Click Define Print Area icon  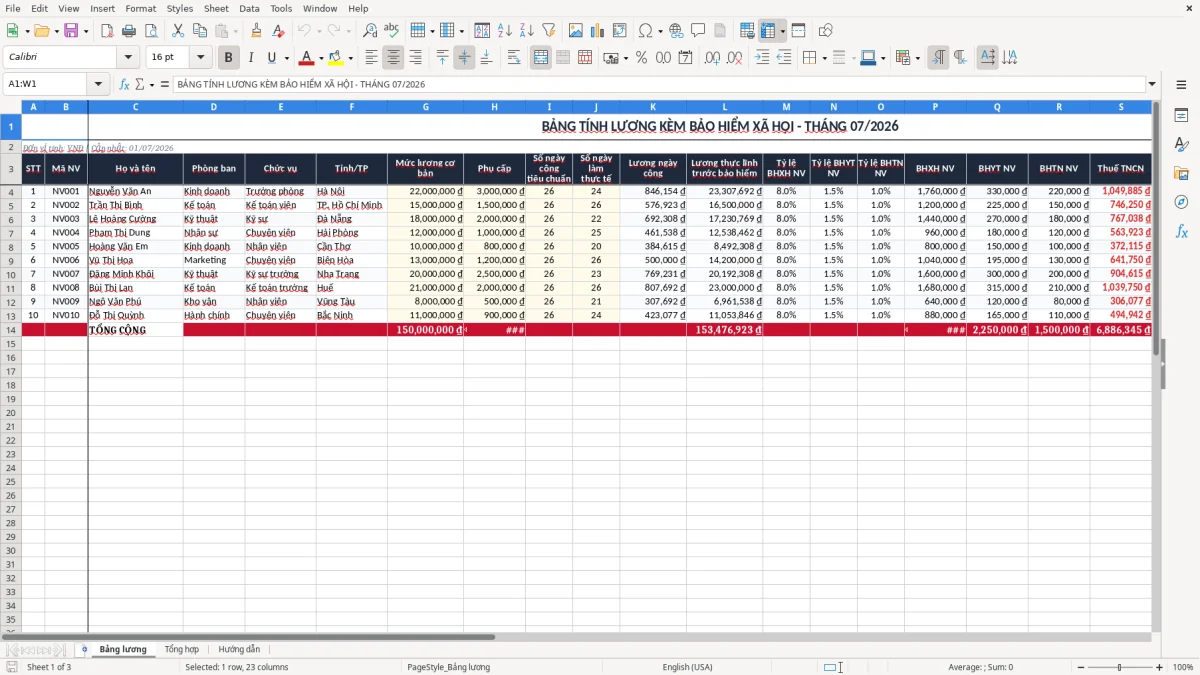point(747,31)
